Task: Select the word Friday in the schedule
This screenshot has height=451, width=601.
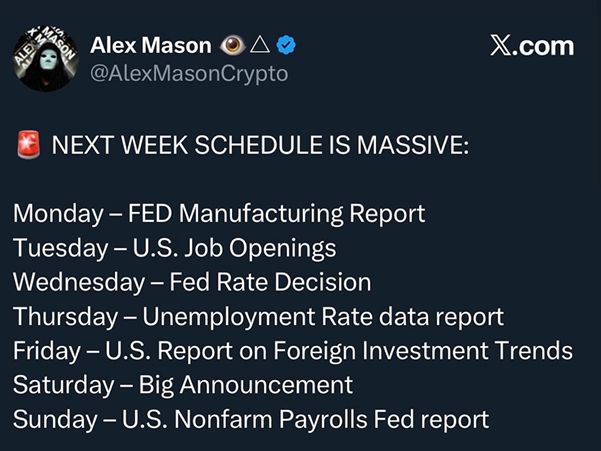Action: pos(43,351)
